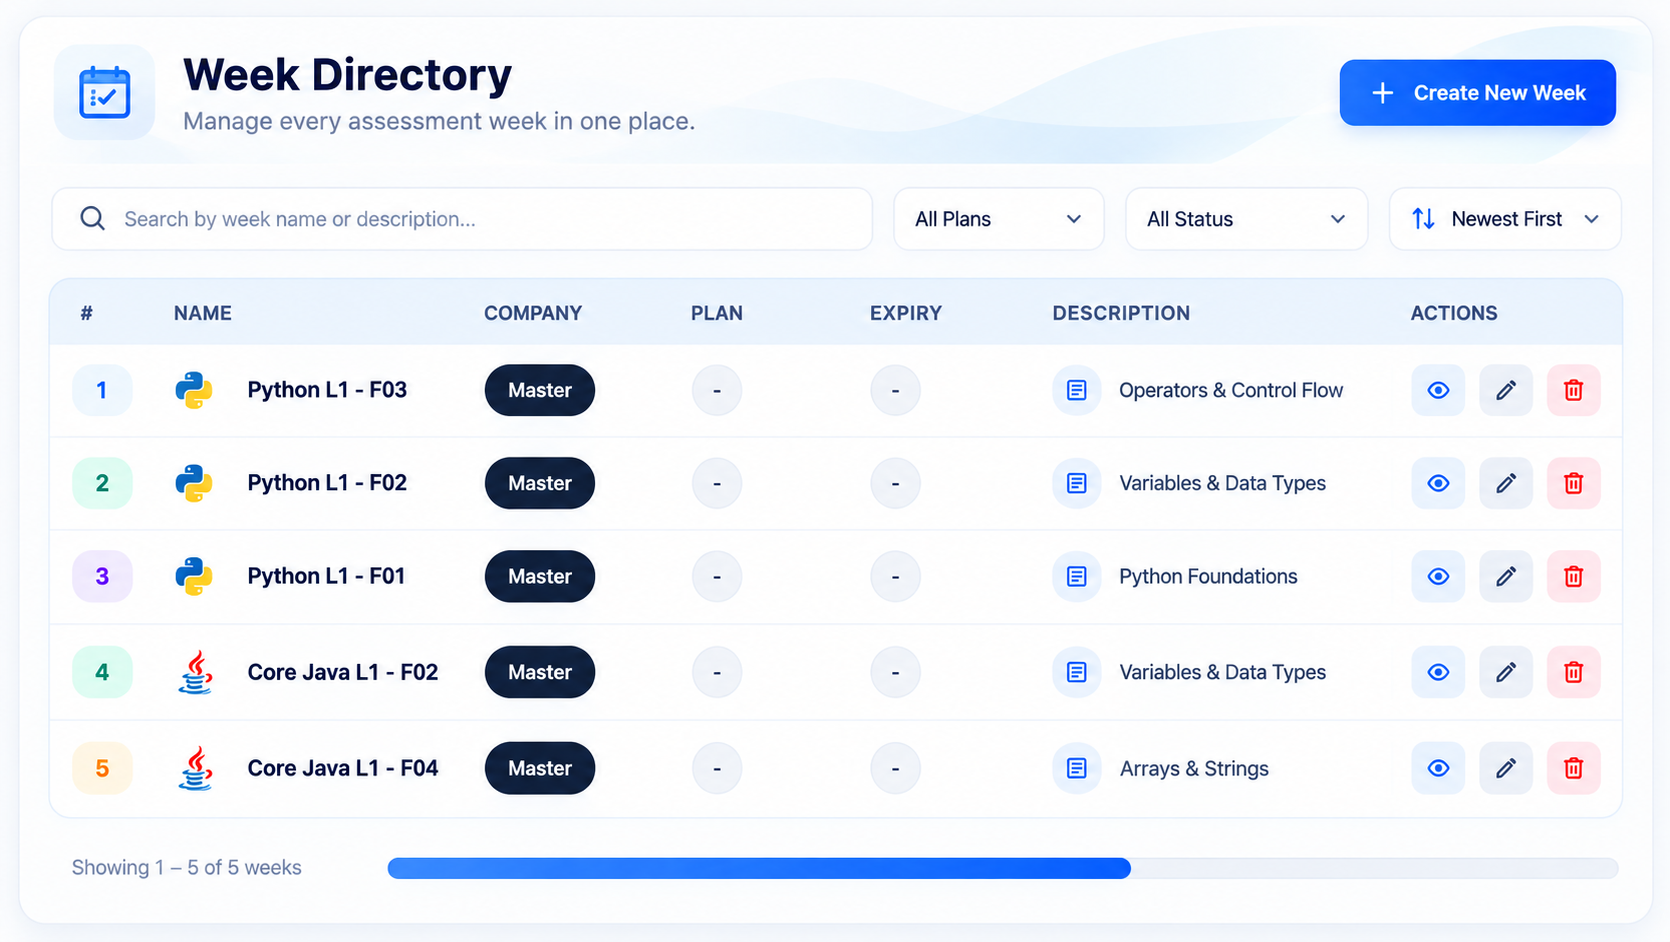View the Core Java L1 - F02 week details
This screenshot has height=942, width=1670.
(x=1438, y=672)
